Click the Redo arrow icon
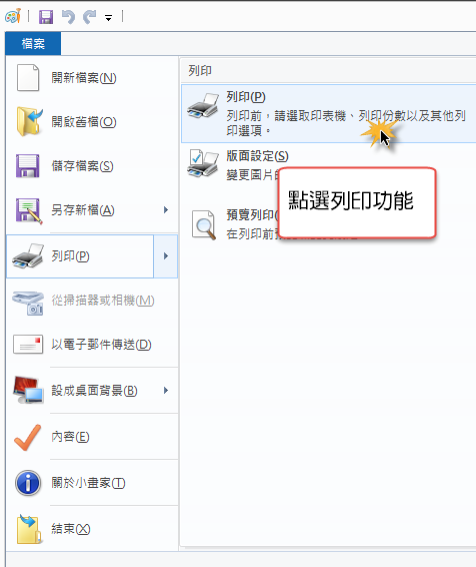476x567 pixels. (x=89, y=17)
